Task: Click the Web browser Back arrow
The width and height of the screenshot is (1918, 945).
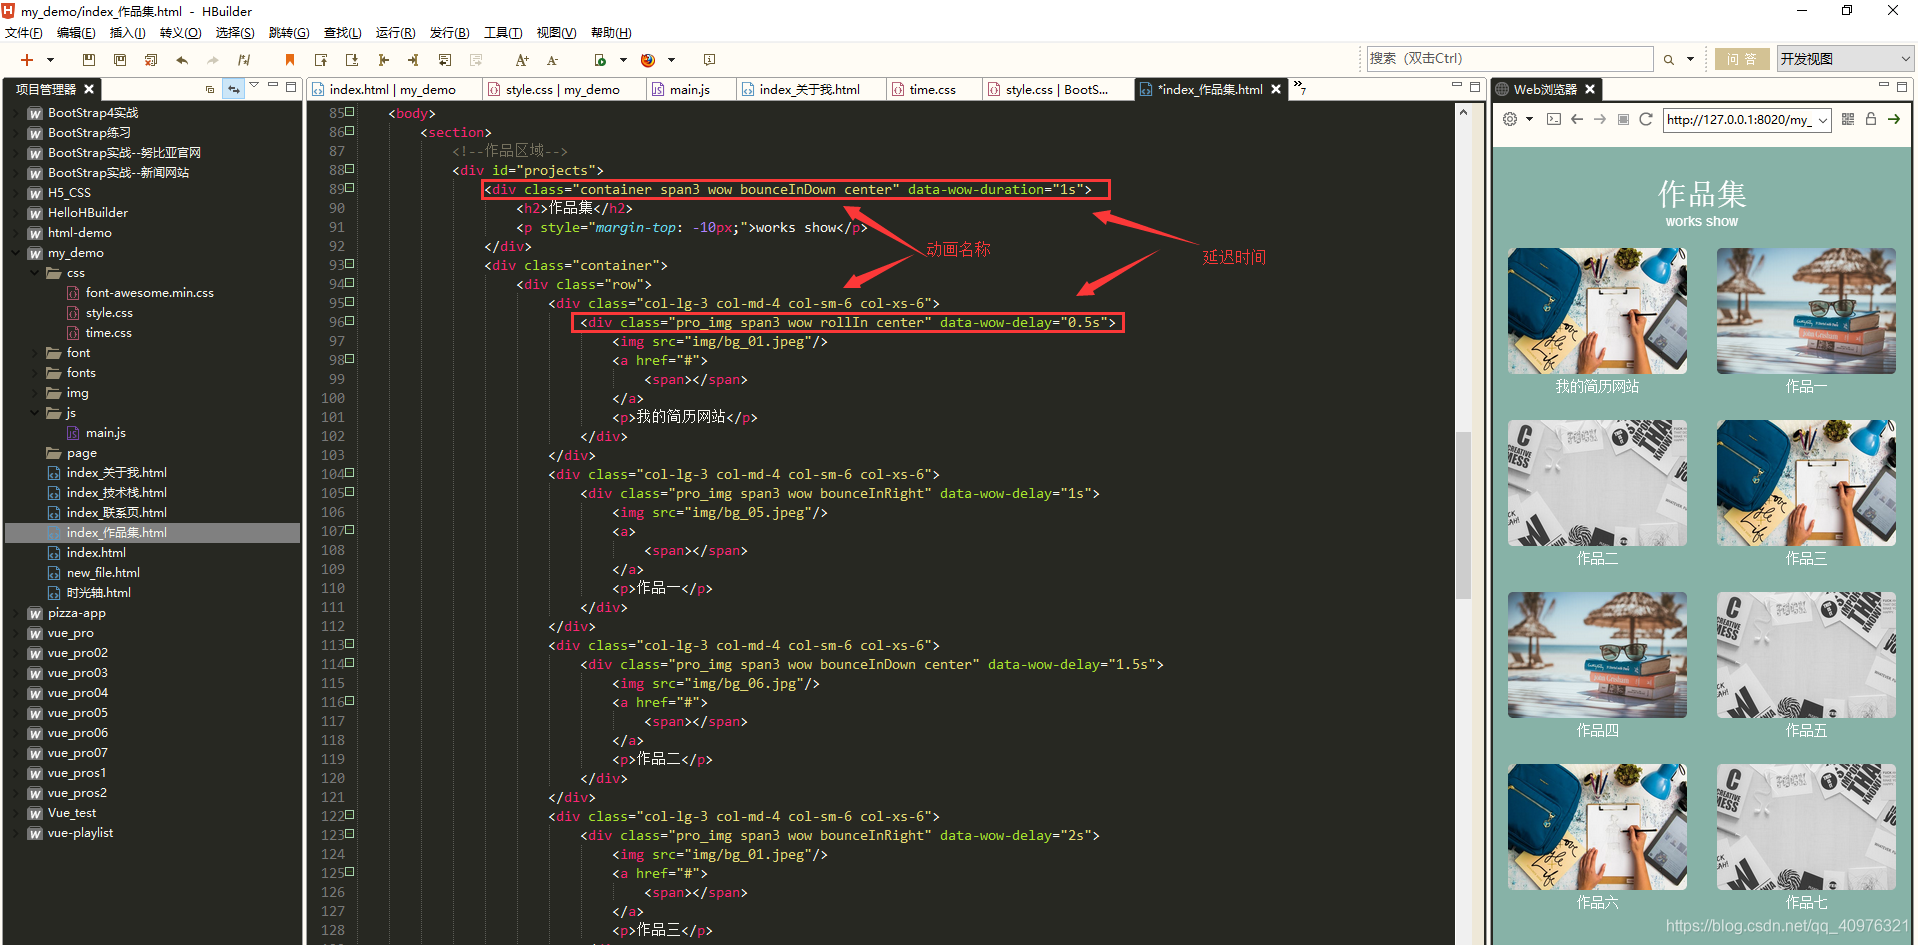Action: click(1577, 119)
